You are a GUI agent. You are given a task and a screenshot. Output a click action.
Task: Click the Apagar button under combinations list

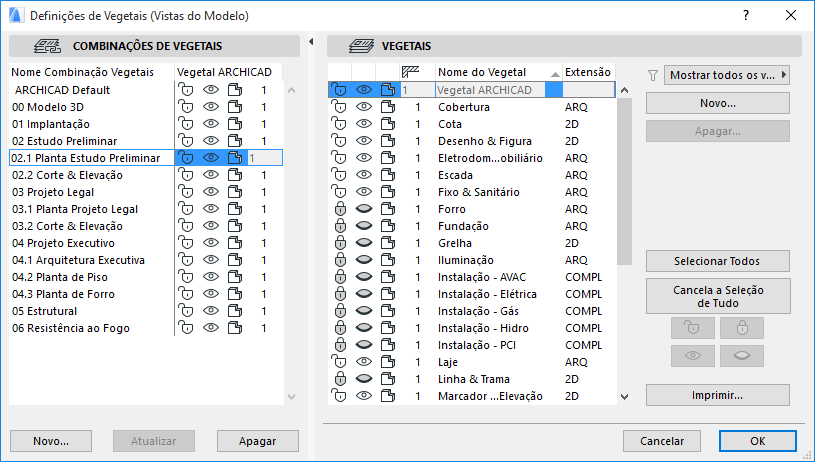click(258, 441)
